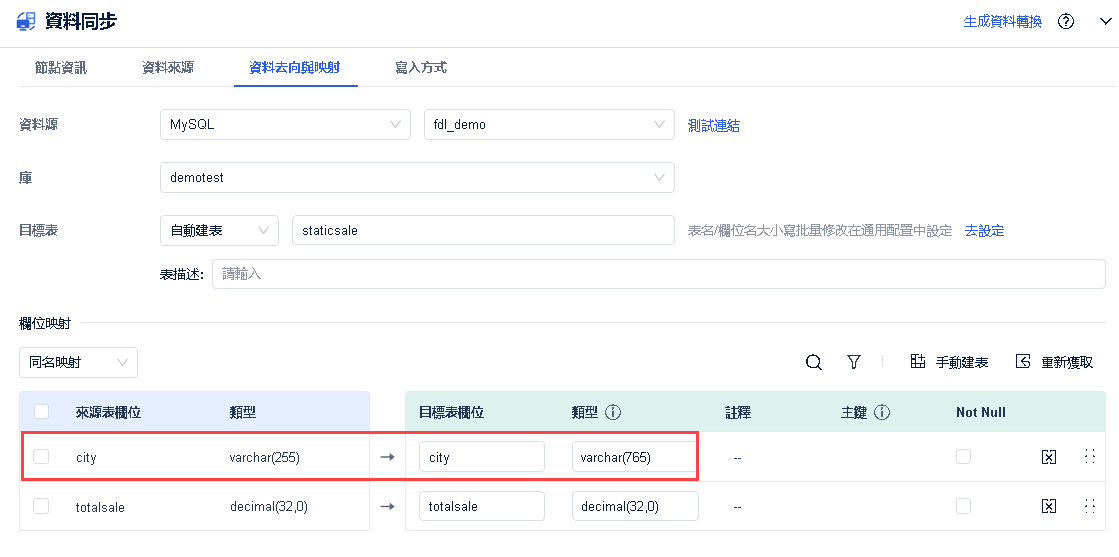The width and height of the screenshot is (1119, 557).
Task: Select the city source row checkbox
Action: click(41, 457)
